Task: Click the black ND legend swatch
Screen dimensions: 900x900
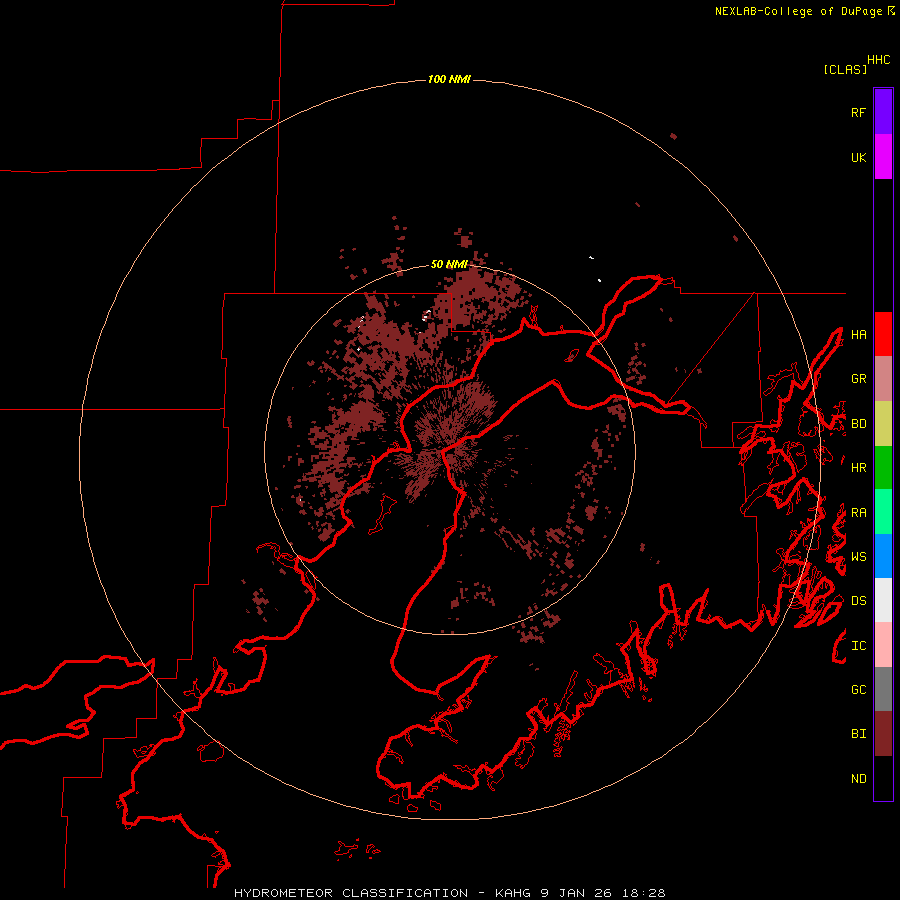Action: click(x=883, y=778)
